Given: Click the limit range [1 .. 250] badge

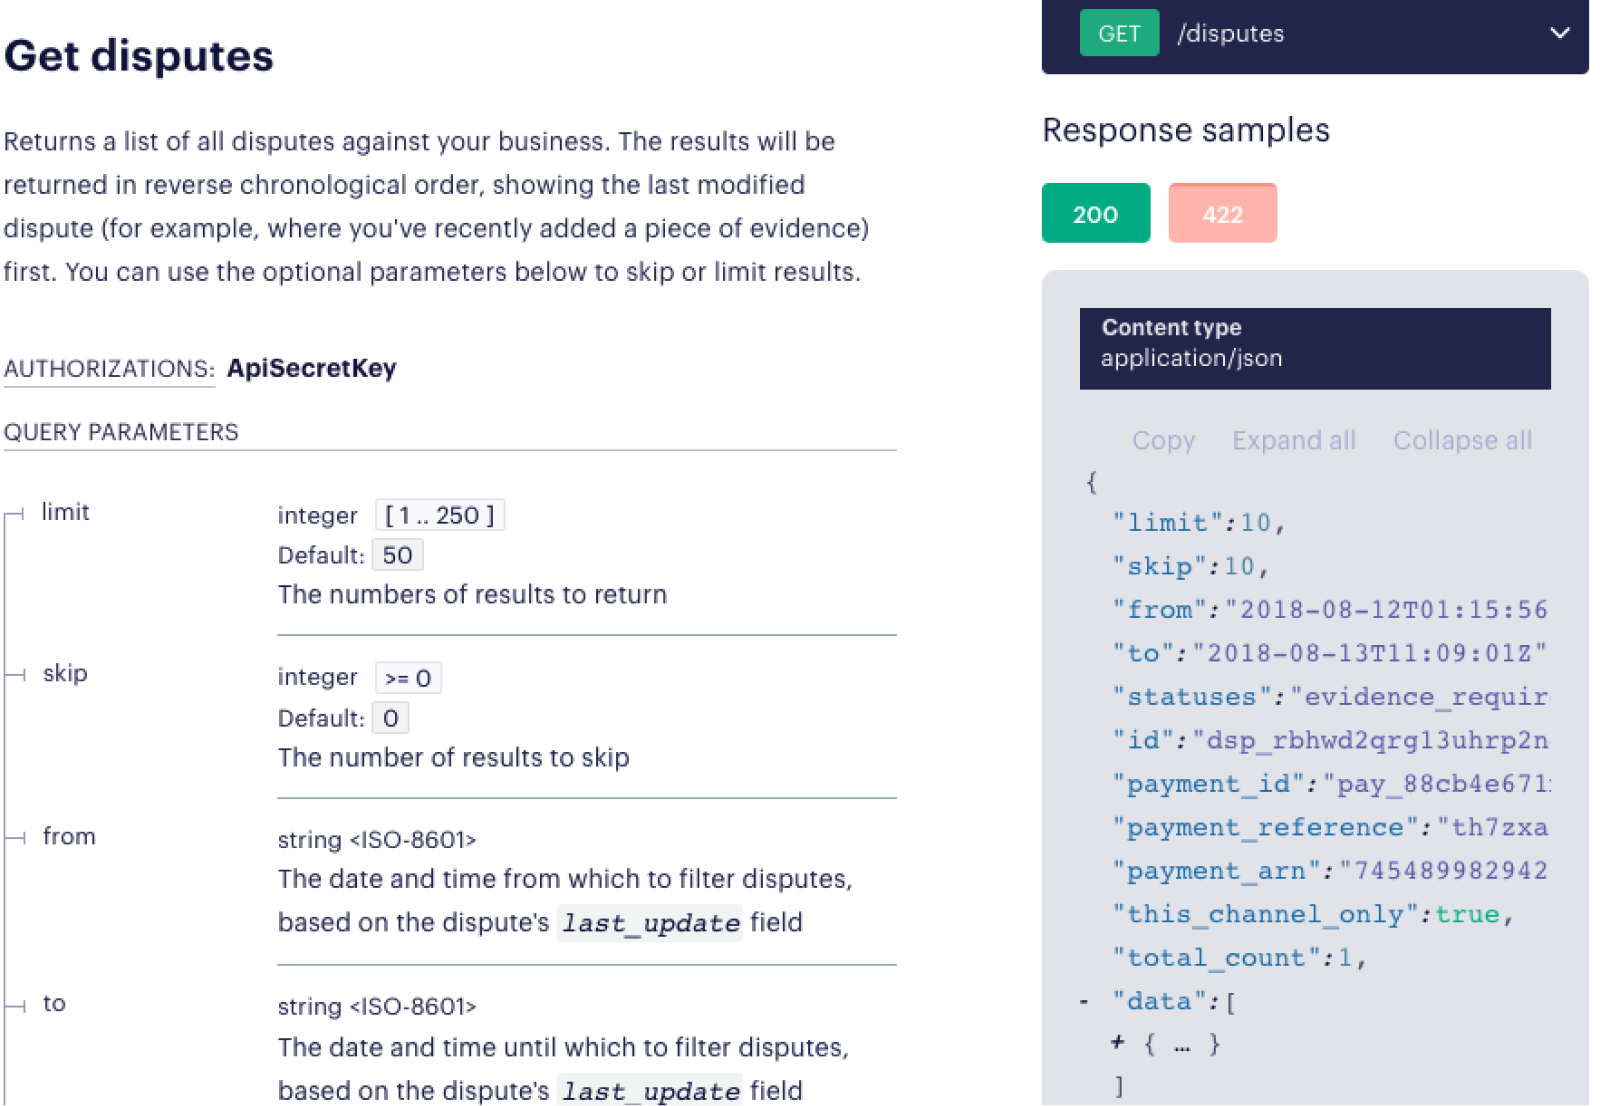Looking at the screenshot, I should 439,515.
